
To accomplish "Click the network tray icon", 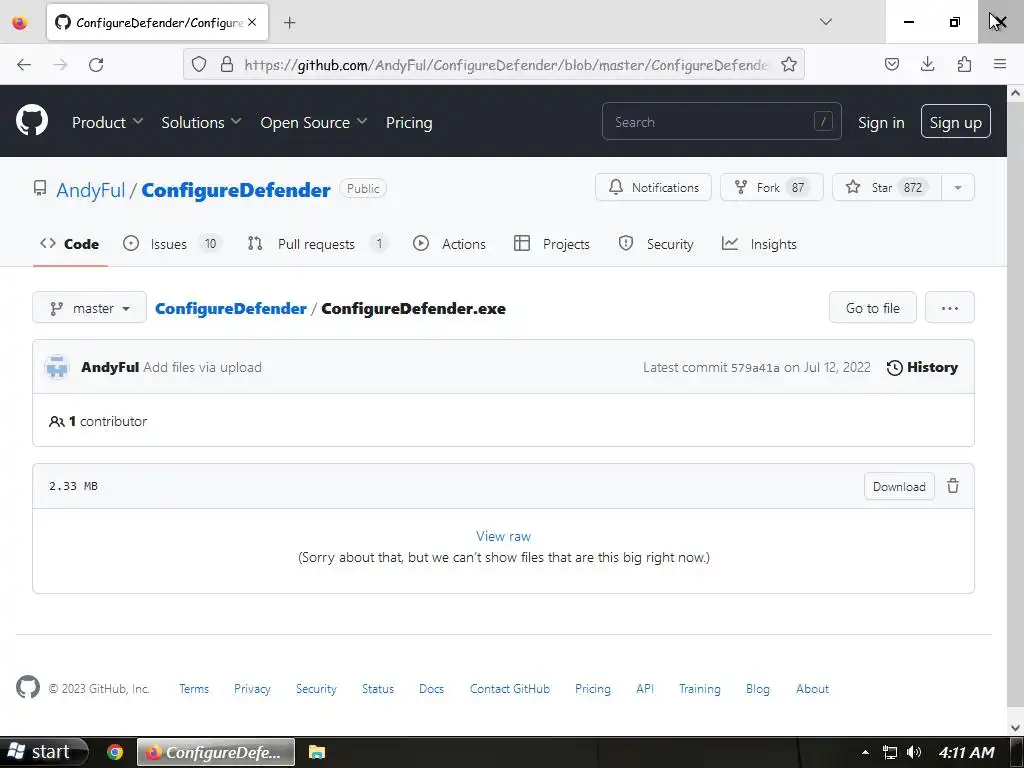I will 889,752.
